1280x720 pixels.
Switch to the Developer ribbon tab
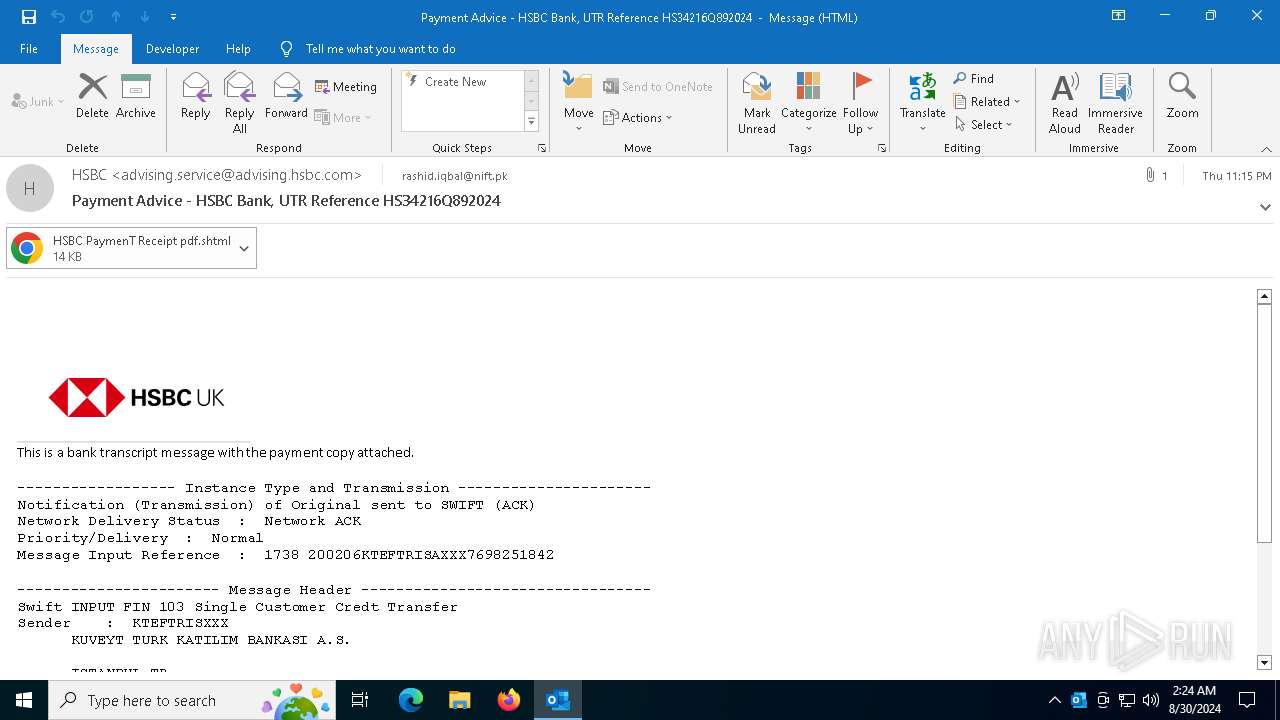point(172,49)
